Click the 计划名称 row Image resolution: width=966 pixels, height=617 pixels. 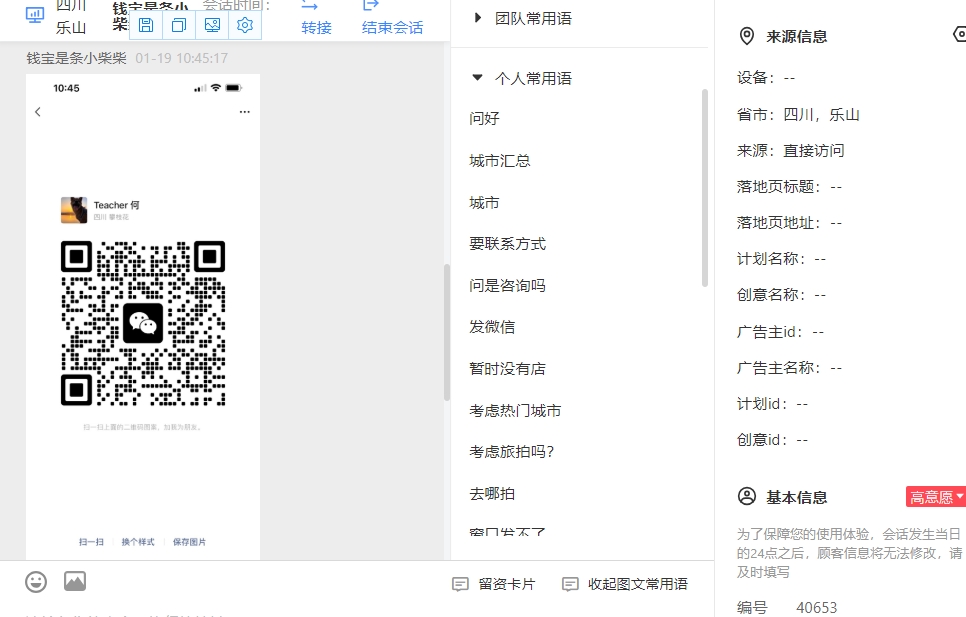(x=782, y=259)
